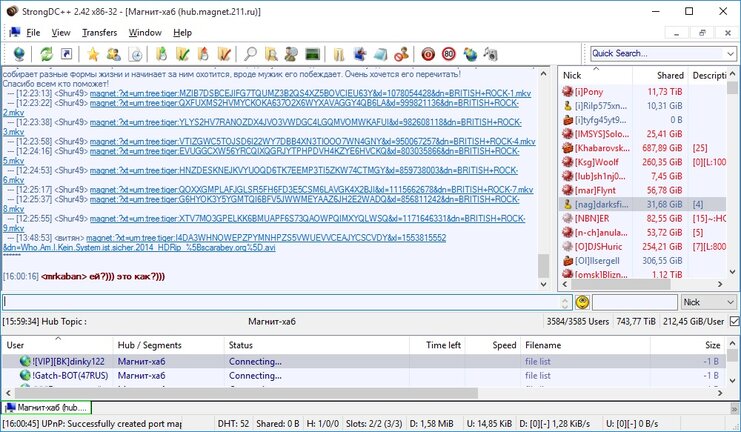The width and height of the screenshot is (741, 432).
Task: Sort user list by Shared column
Action: (x=670, y=75)
